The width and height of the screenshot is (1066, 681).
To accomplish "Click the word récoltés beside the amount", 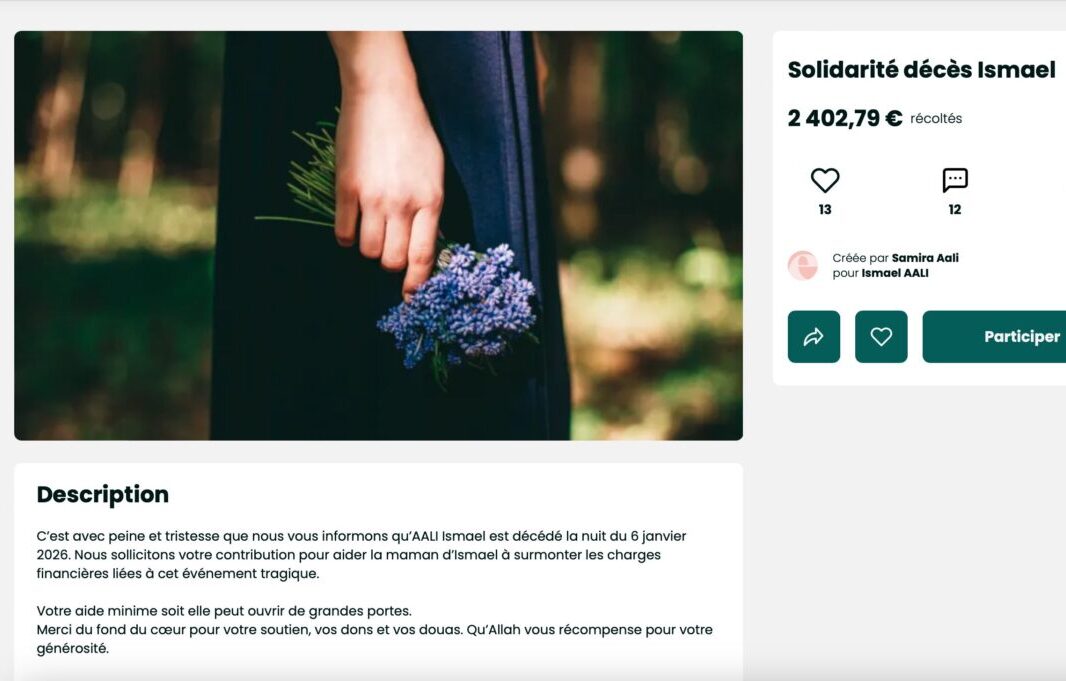I will pyautogui.click(x=936, y=119).
